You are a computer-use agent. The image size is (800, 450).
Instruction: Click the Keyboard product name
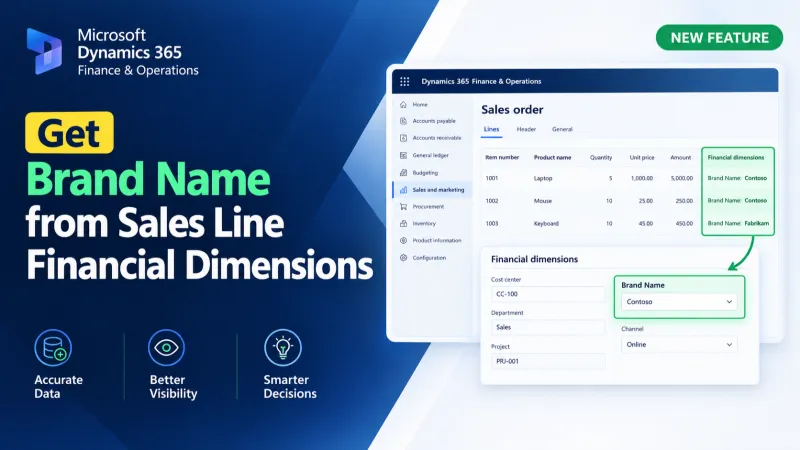546,223
